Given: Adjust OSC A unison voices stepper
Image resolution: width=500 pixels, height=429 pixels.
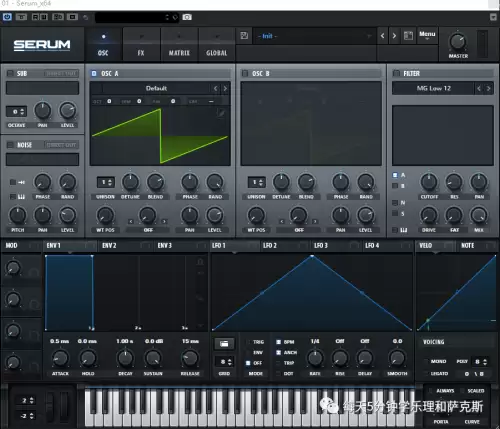Looking at the screenshot, I should coord(106,182).
